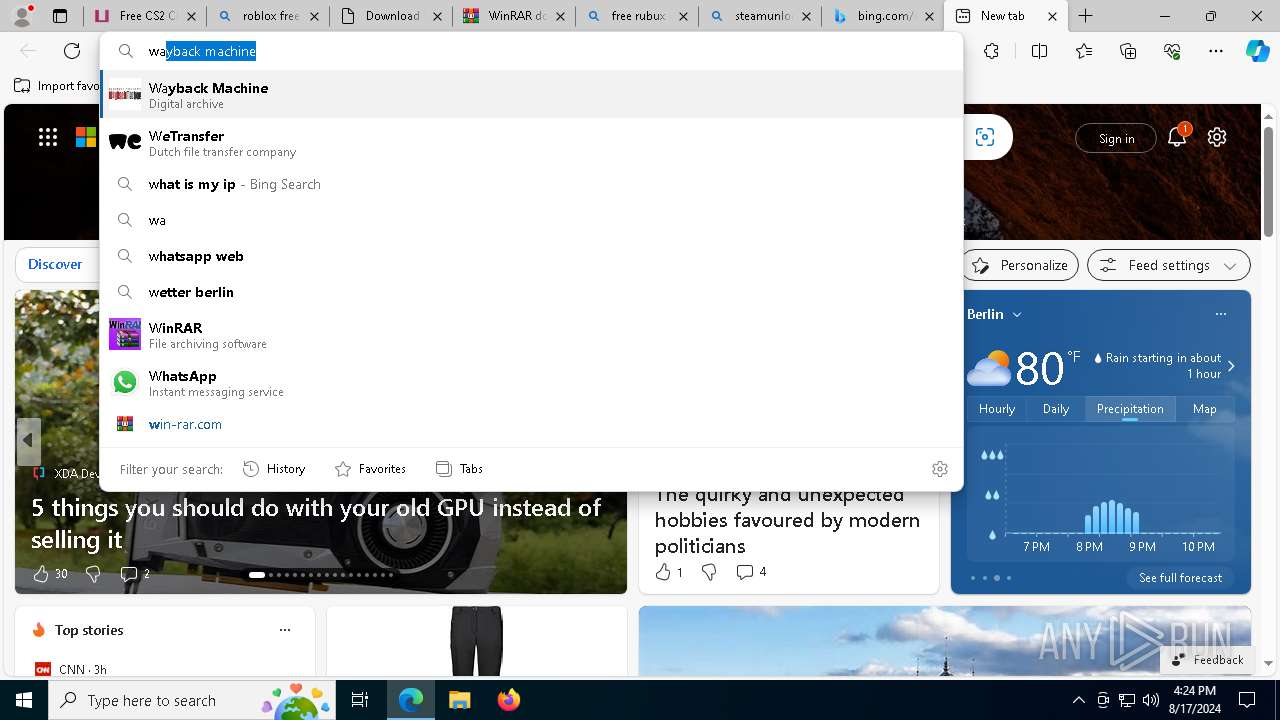The image size is (1280, 720).
Task: Show hidden system tray icons
Action: tap(1078, 700)
